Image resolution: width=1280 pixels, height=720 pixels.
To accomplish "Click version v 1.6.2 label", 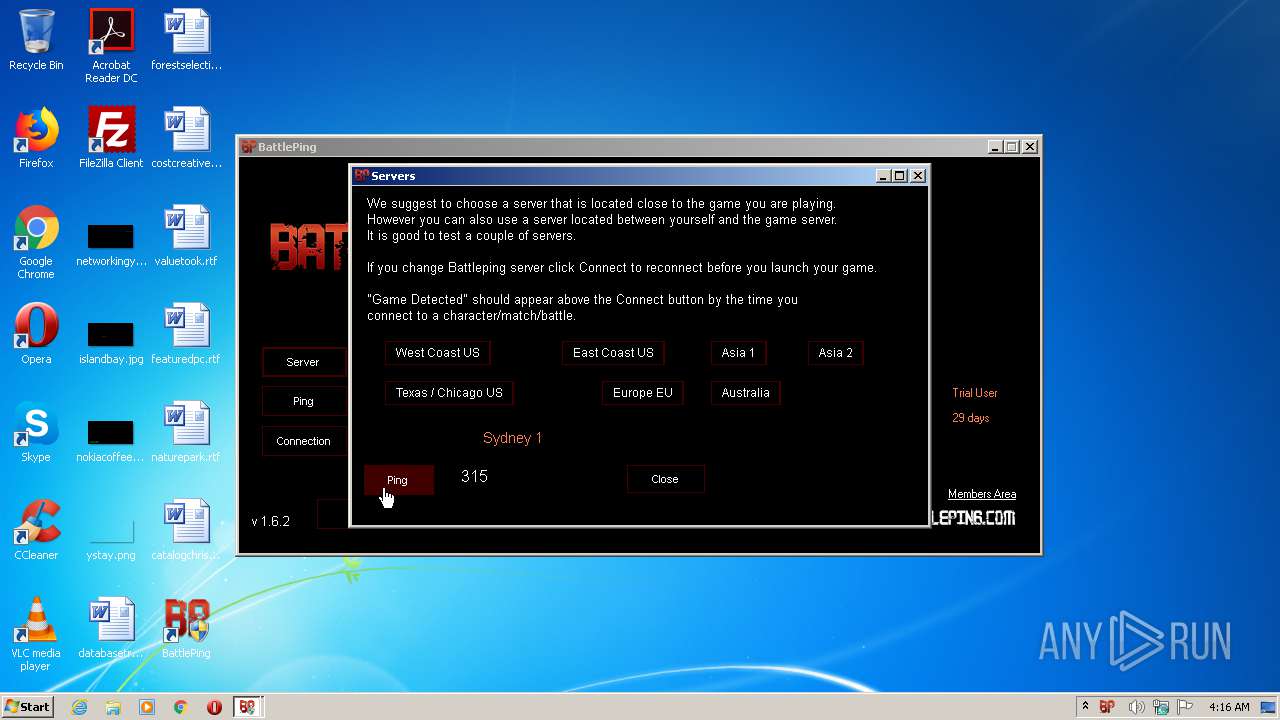I will (x=270, y=521).
